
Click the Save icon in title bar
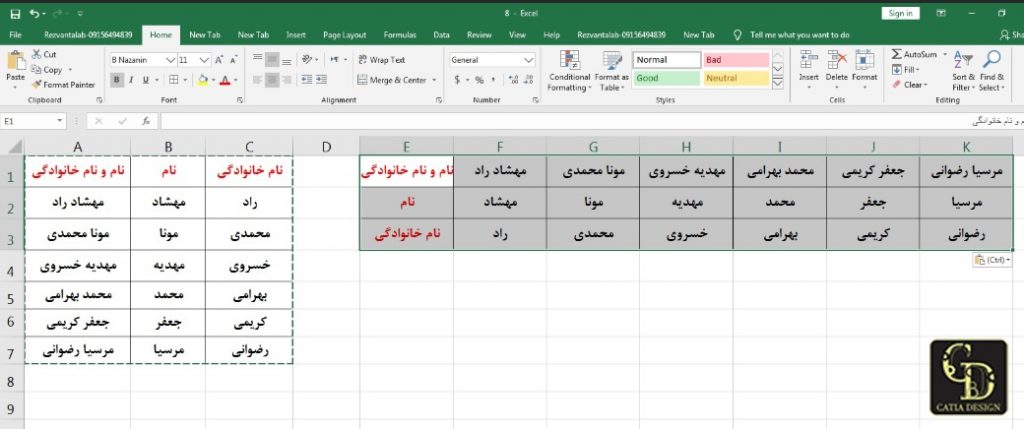click(x=15, y=14)
